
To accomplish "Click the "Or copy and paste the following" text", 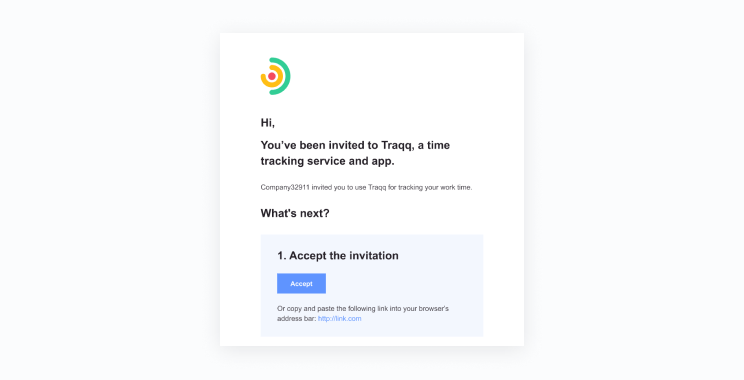I will tap(326, 308).
